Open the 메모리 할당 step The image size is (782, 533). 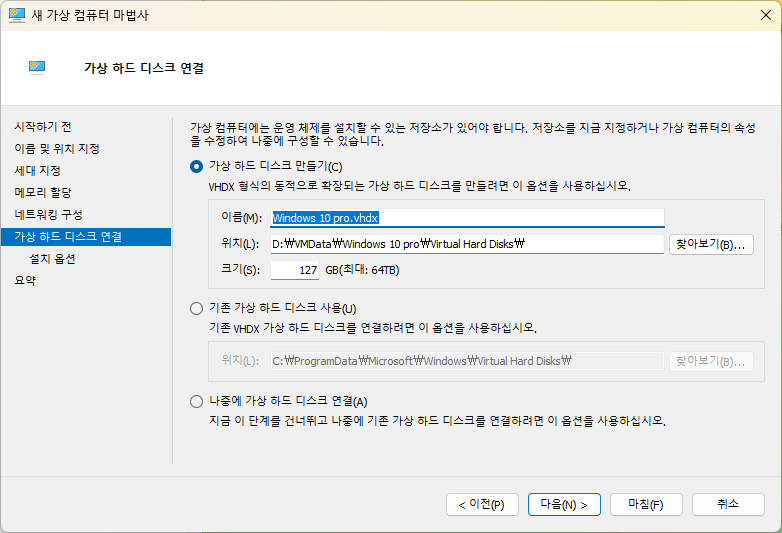point(43,192)
